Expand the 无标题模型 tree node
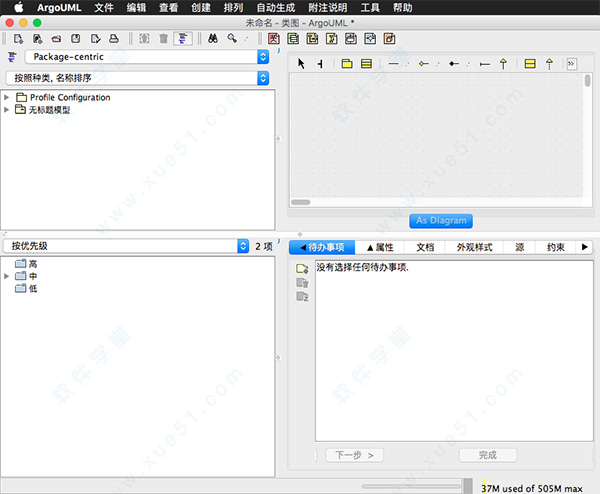600x494 pixels. click(x=7, y=110)
